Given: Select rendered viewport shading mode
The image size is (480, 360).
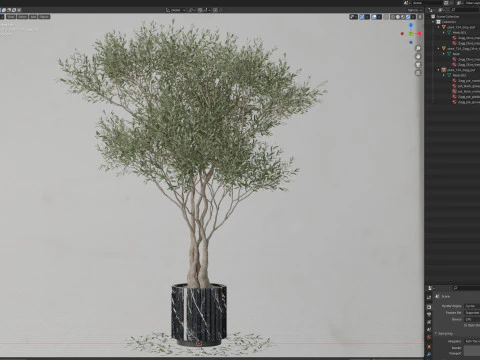Looking at the screenshot, I should click(x=408, y=17).
